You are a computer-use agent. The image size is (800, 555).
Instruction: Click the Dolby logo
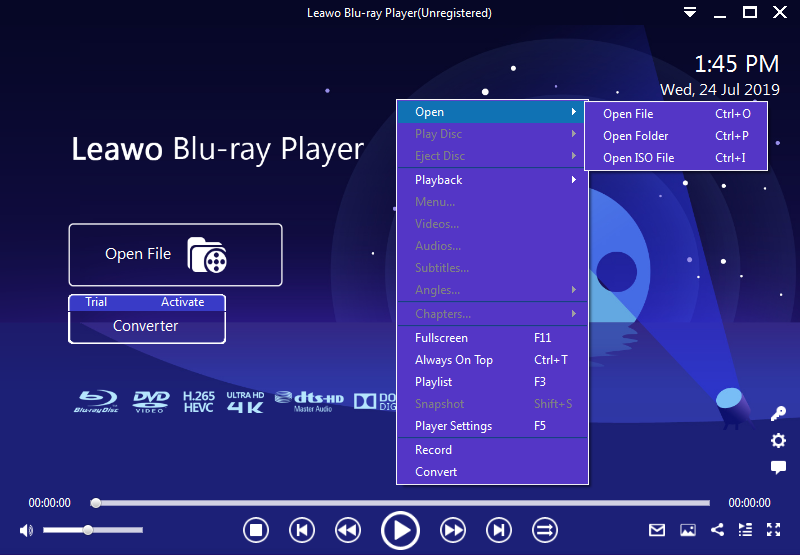pos(375,401)
